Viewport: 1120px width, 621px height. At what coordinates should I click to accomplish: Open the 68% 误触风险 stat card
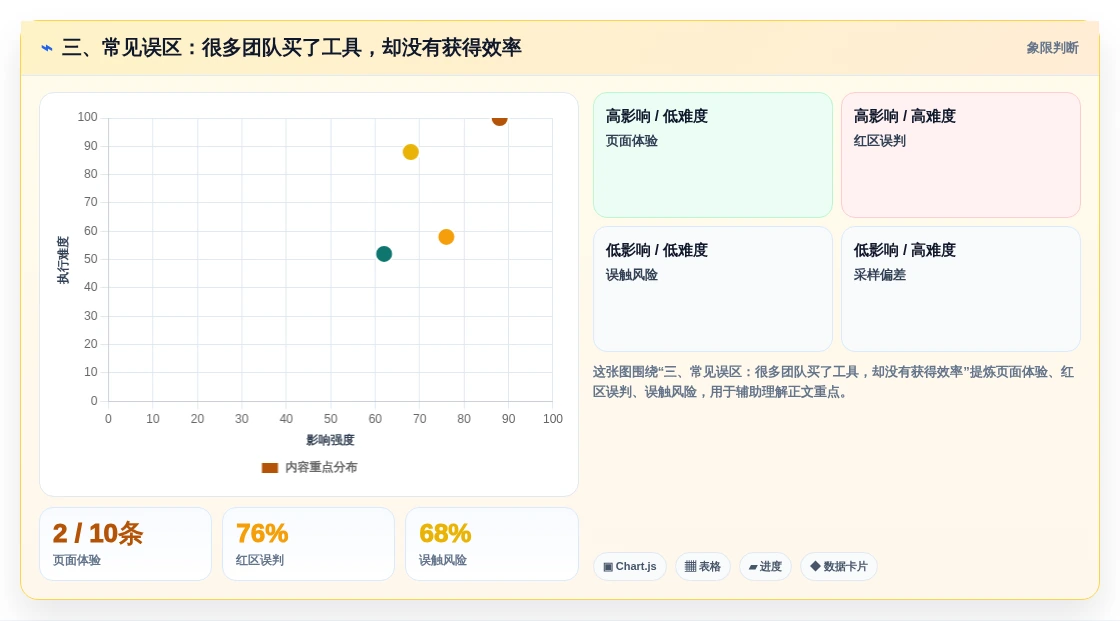point(491,544)
